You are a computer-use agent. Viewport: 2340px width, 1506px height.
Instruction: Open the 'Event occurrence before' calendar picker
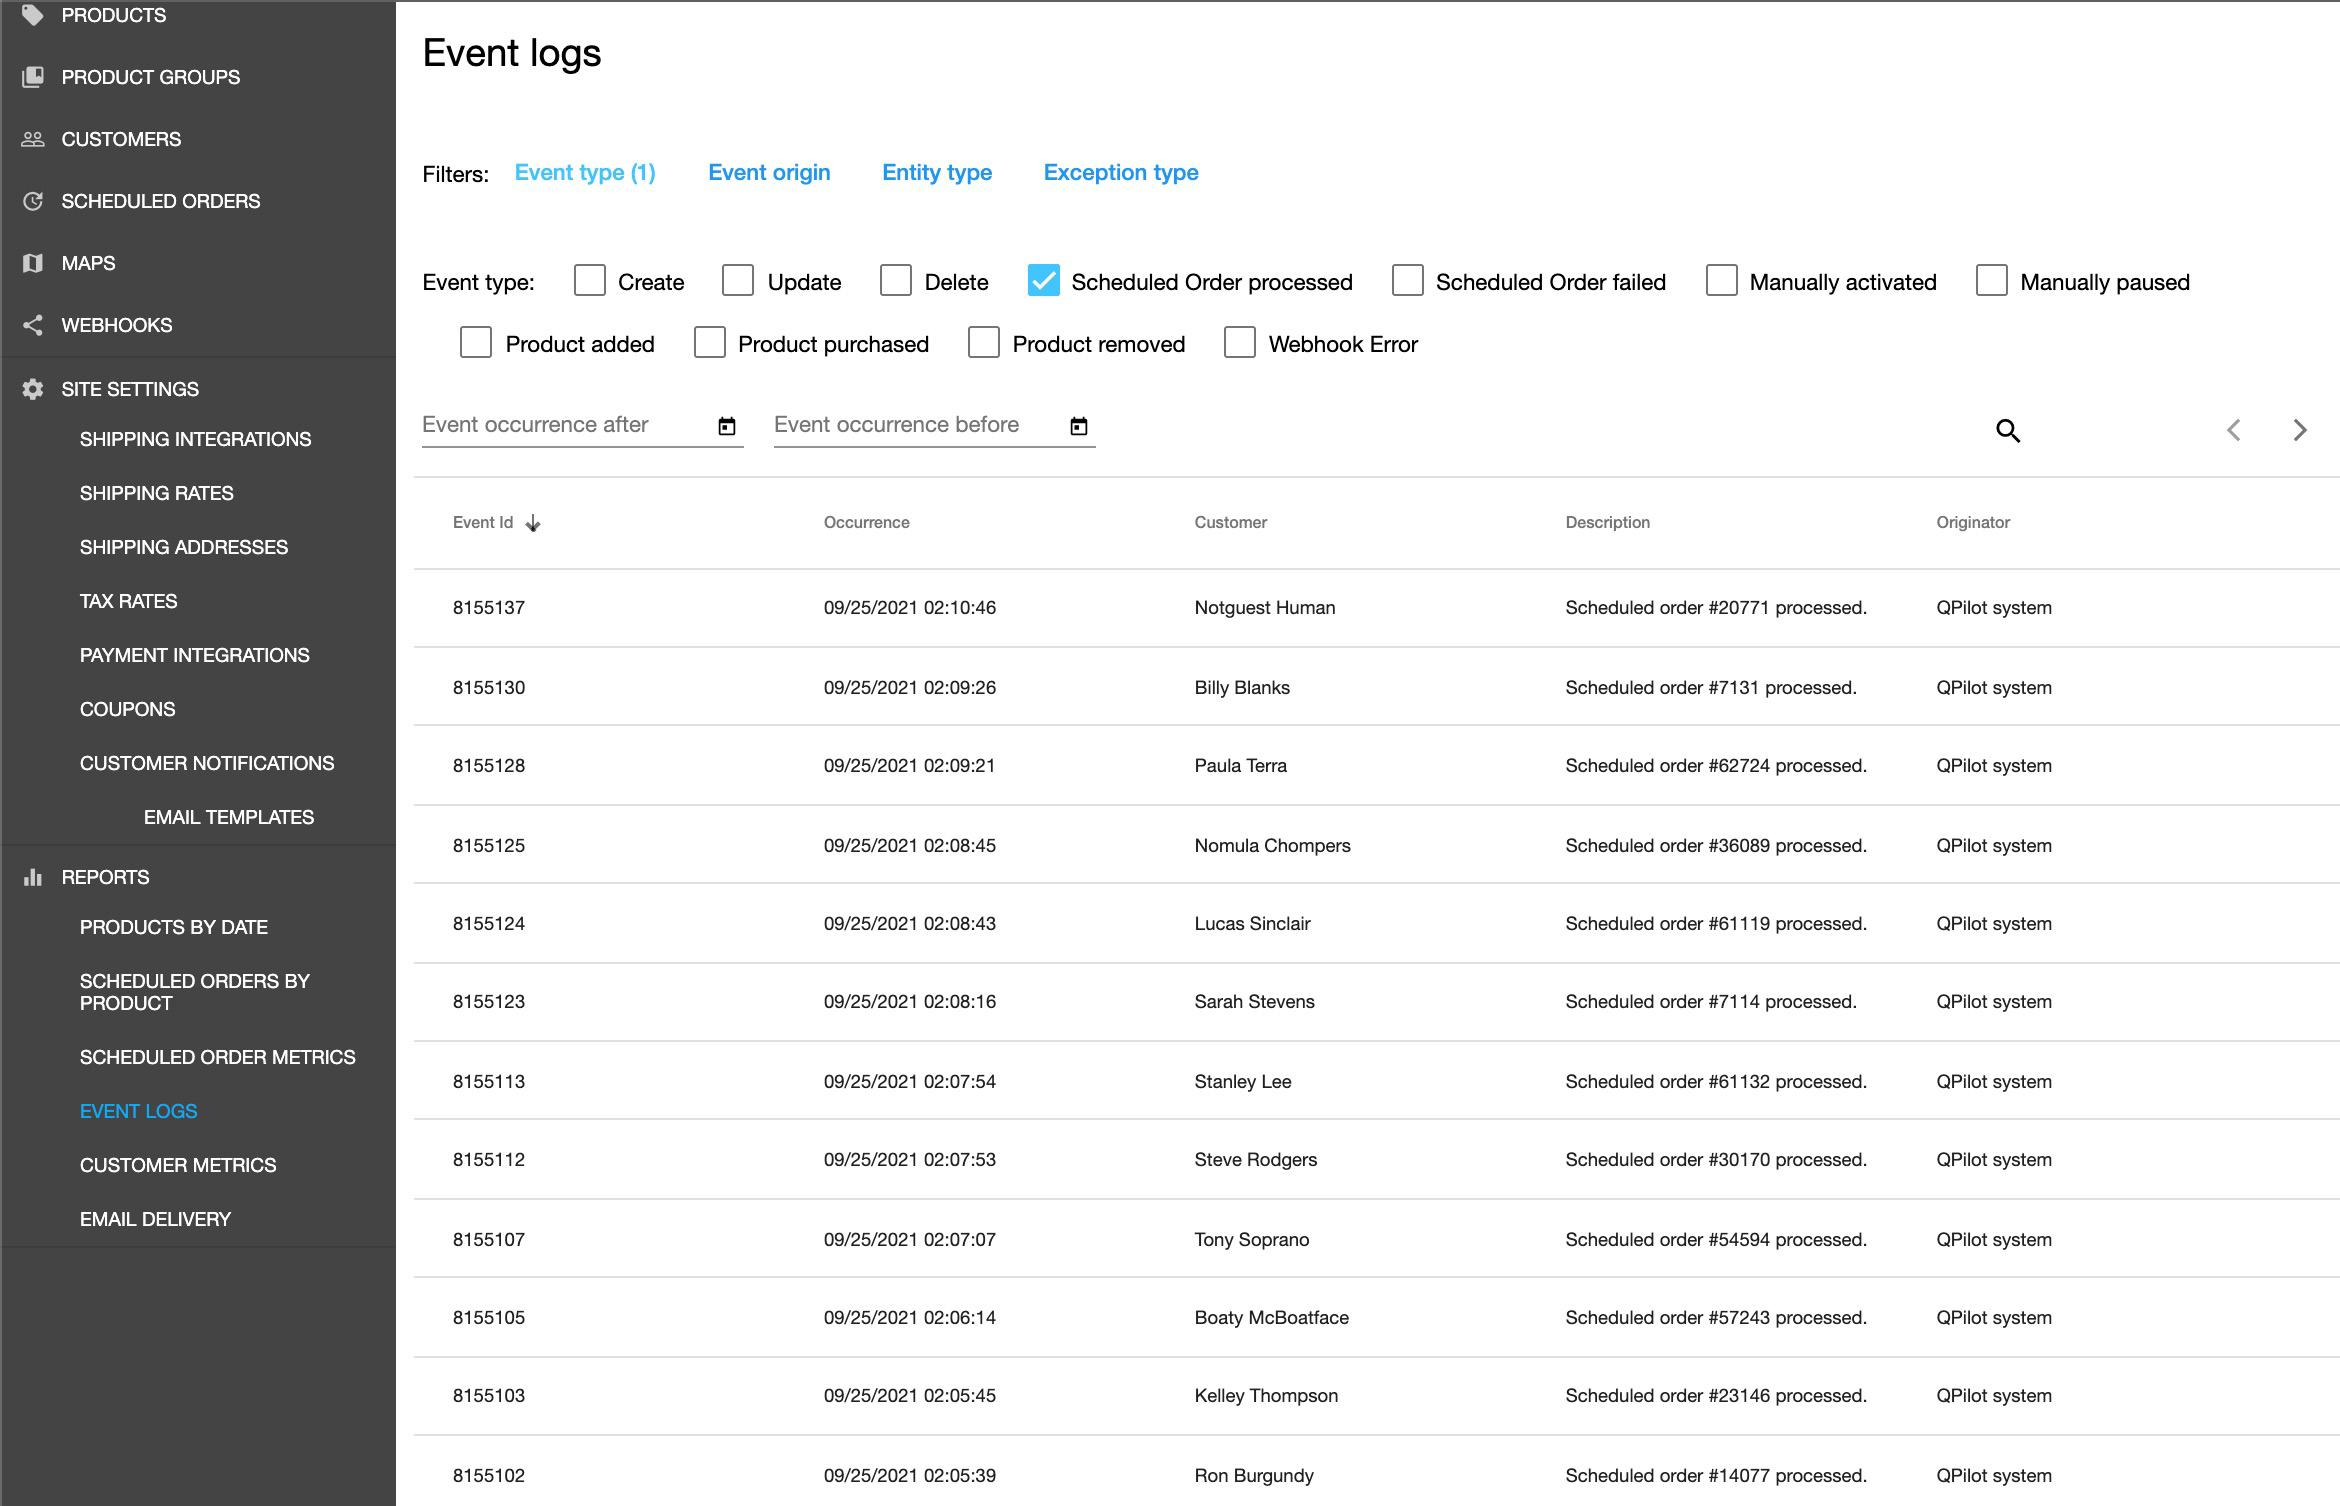[1078, 427]
